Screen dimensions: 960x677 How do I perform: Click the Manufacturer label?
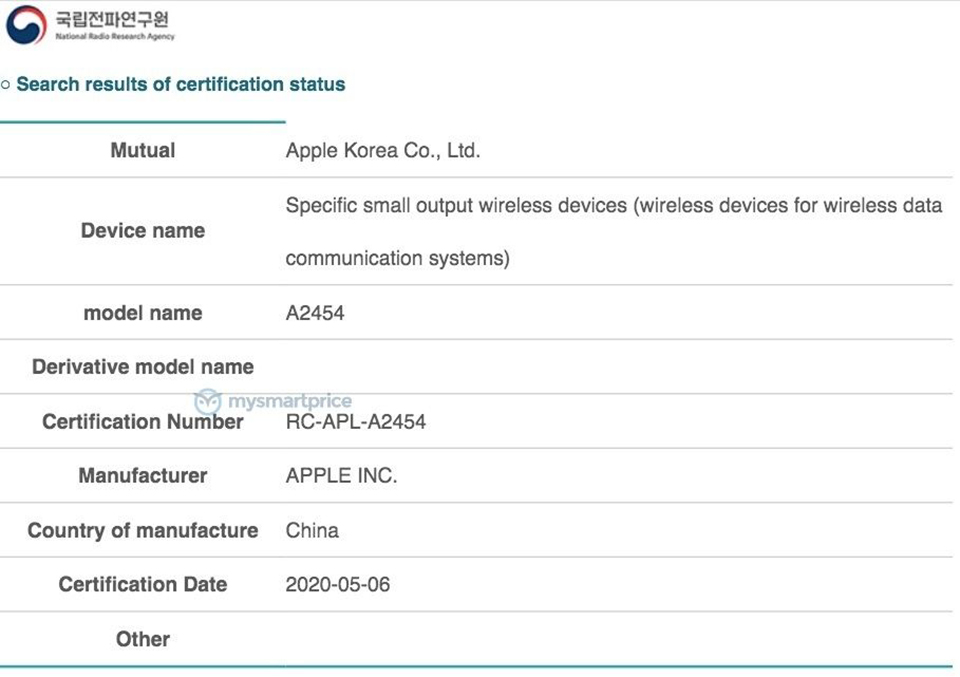point(142,476)
